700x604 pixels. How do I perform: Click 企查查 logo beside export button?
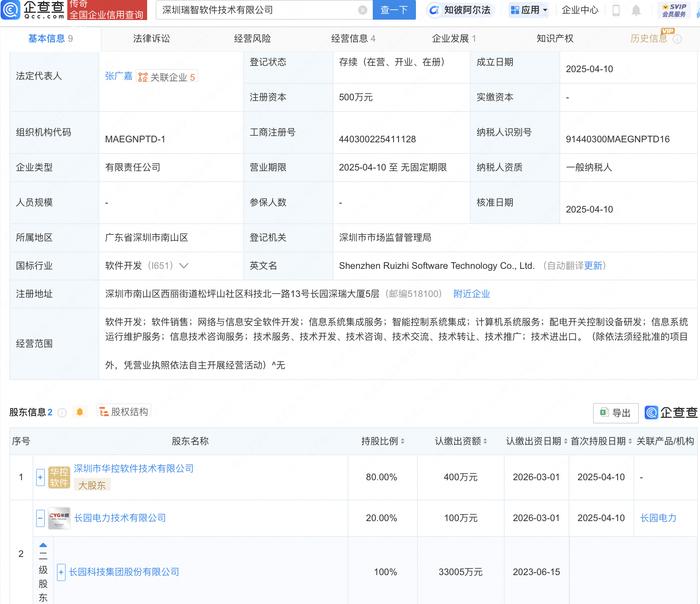[671, 412]
